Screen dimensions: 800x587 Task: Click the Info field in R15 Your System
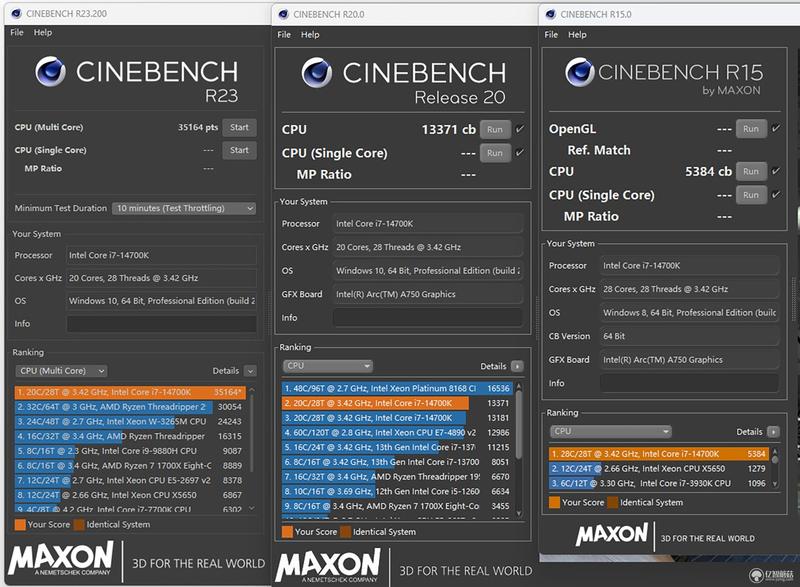pyautogui.click(x=689, y=383)
